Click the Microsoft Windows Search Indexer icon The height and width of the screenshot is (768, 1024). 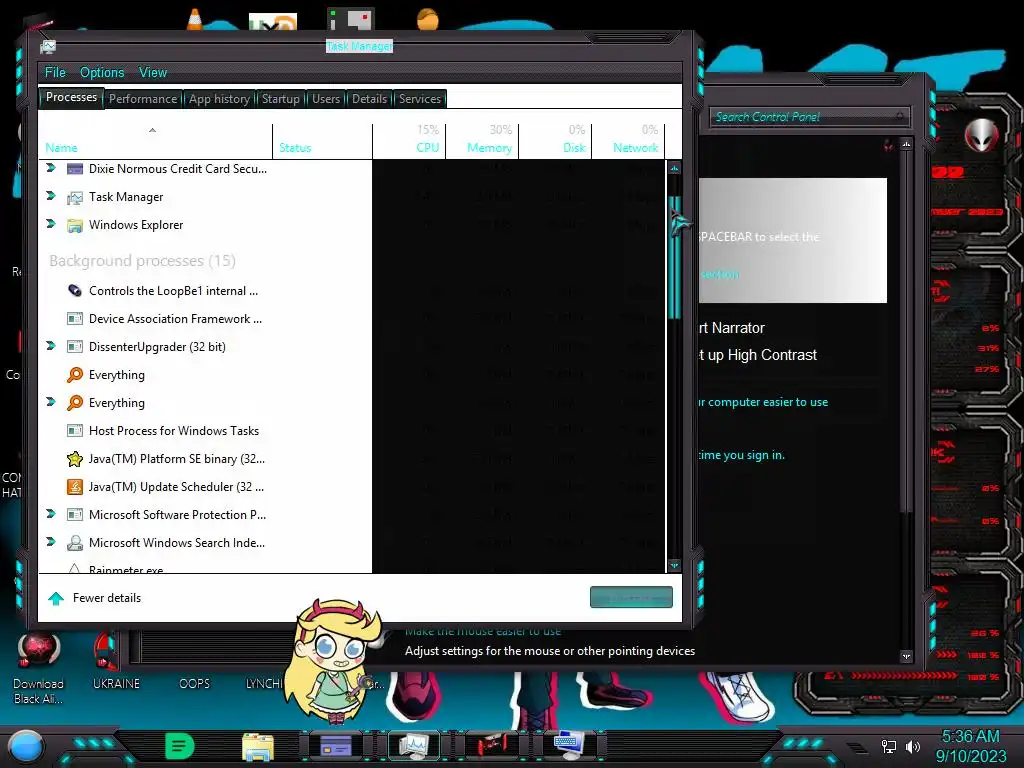[75, 543]
